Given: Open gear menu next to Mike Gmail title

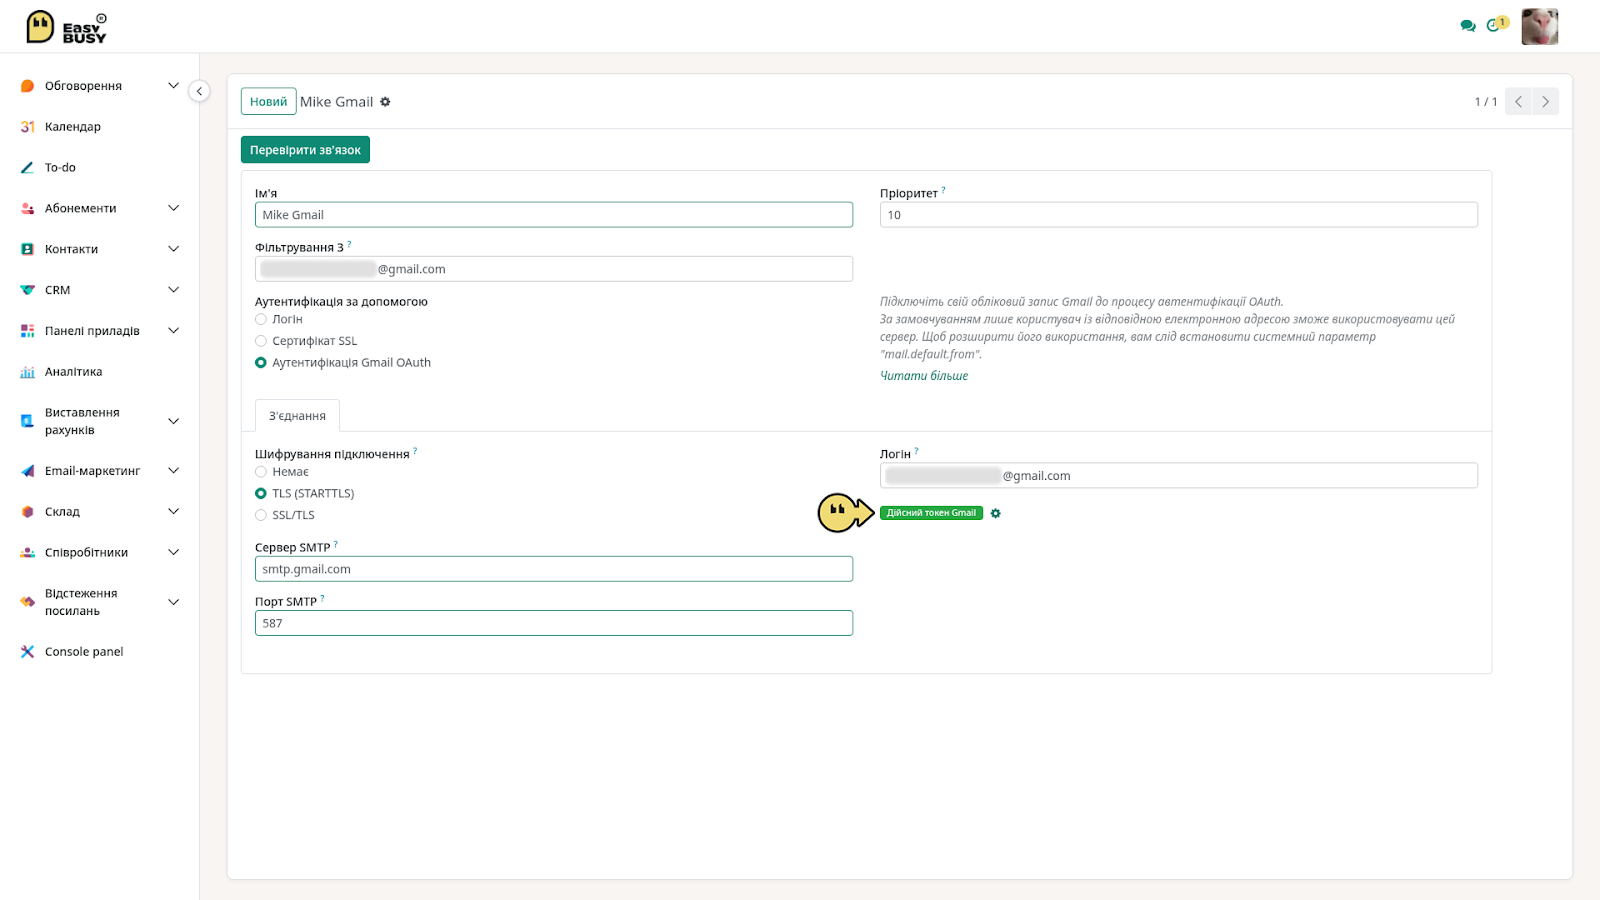Looking at the screenshot, I should tap(385, 102).
